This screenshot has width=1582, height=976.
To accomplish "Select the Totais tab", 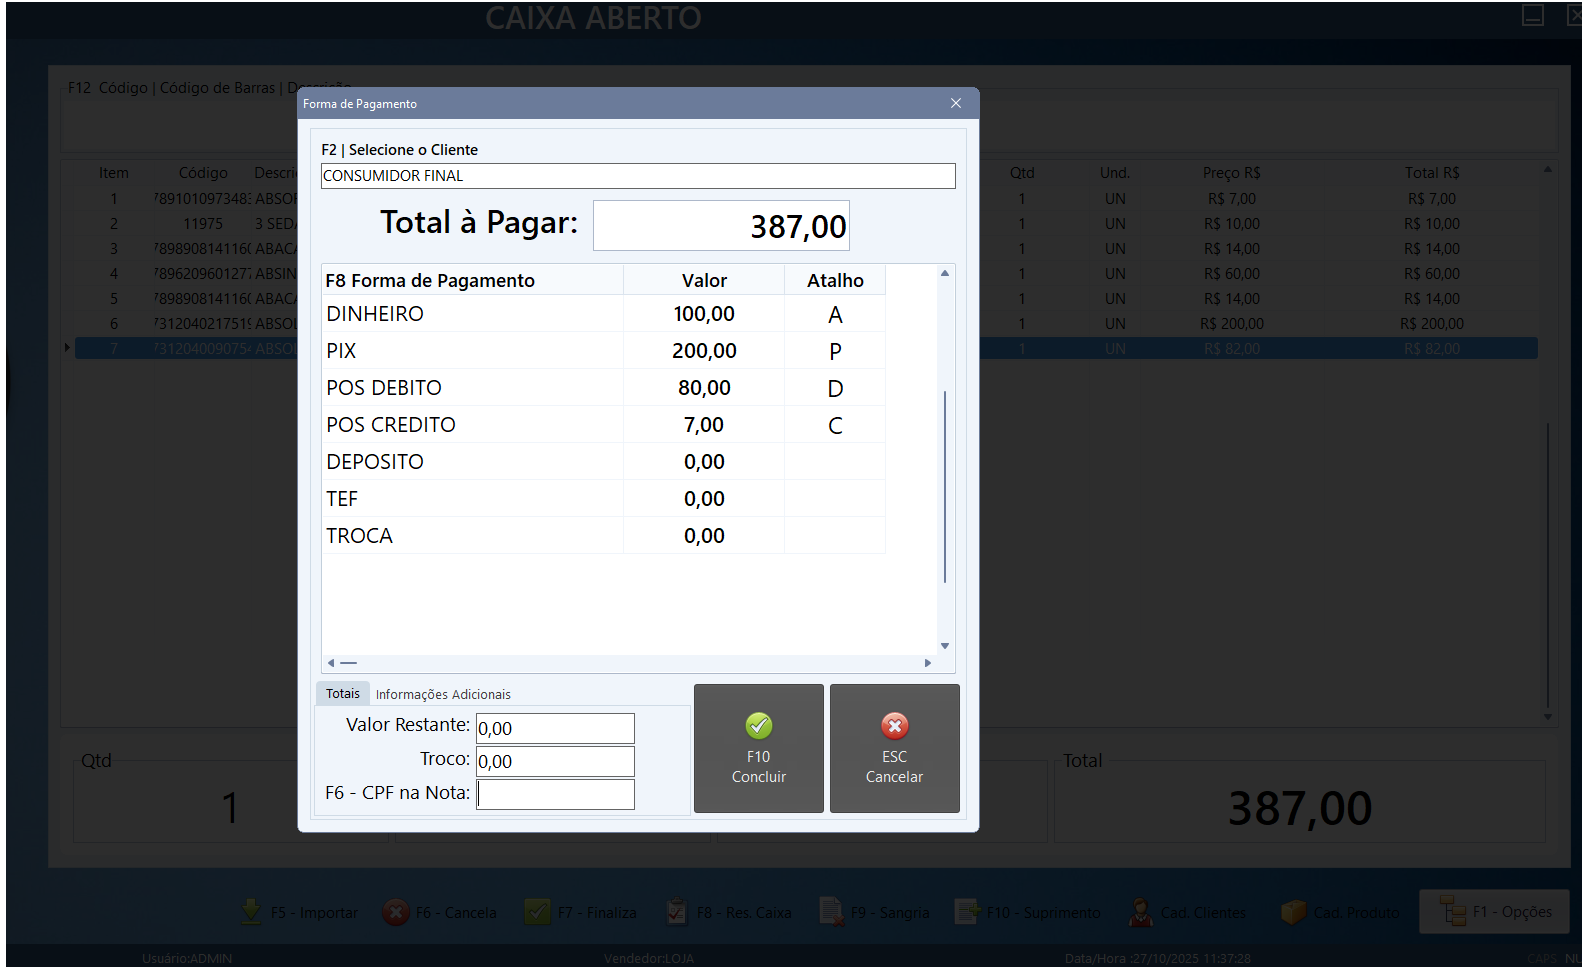I will pos(342,693).
